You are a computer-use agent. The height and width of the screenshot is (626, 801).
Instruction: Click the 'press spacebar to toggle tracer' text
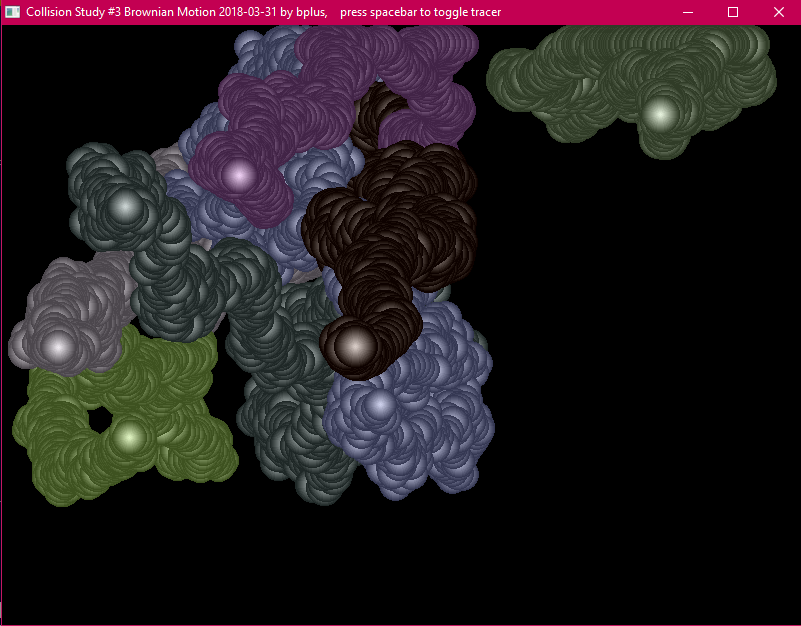pos(420,12)
